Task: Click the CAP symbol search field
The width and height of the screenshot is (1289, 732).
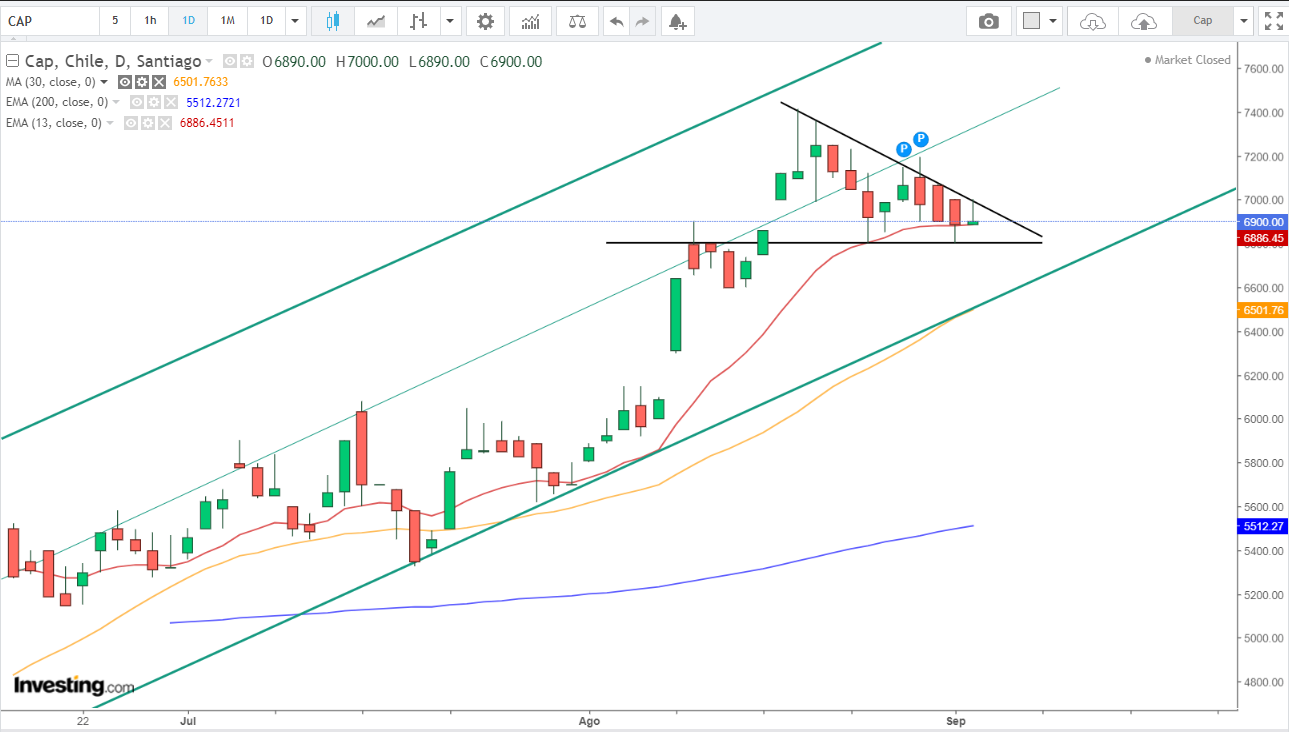Action: pyautogui.click(x=50, y=20)
